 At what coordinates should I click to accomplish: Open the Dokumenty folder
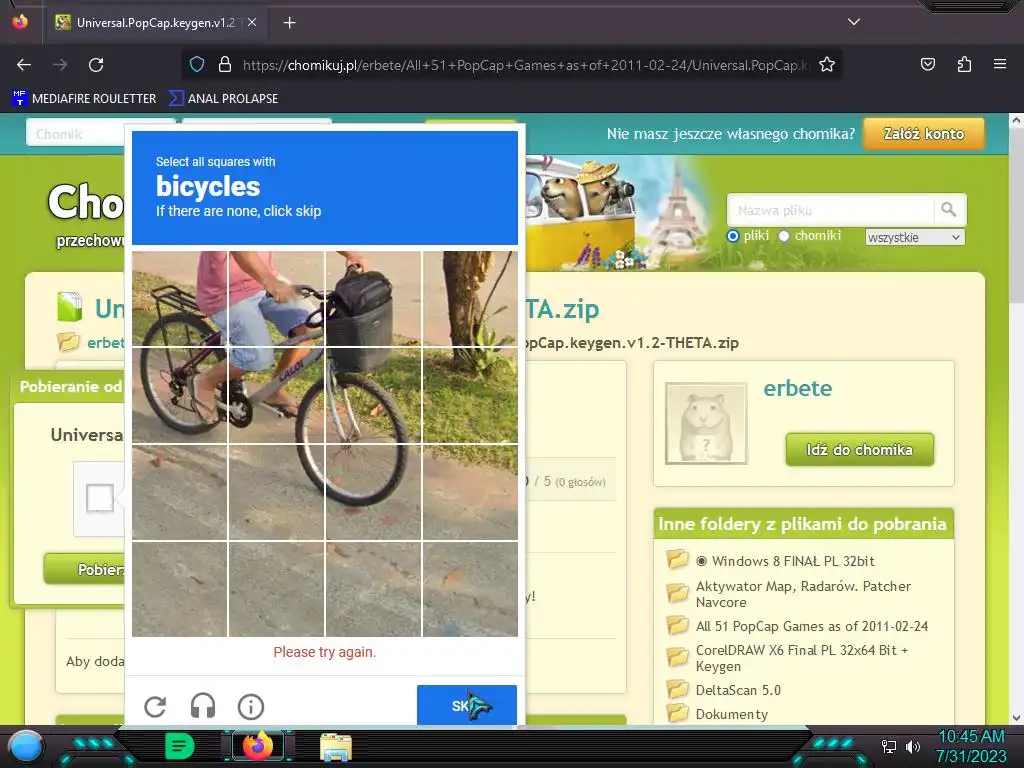click(x=731, y=714)
